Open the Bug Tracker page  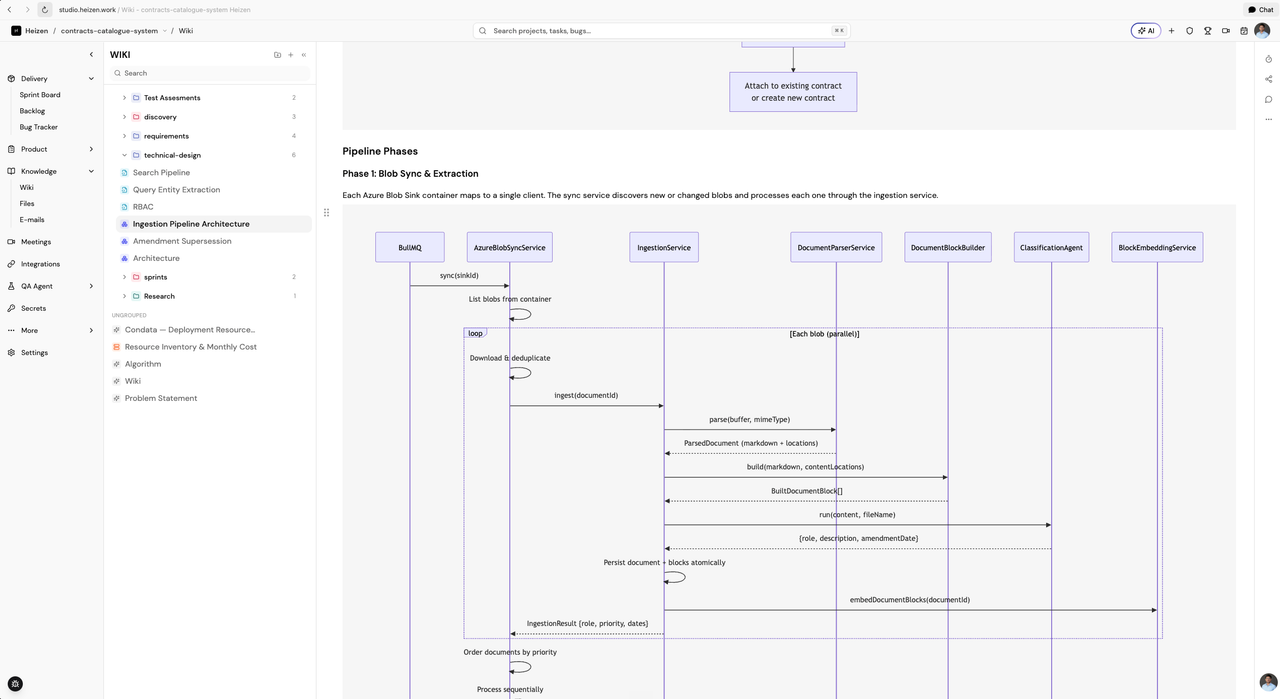(39, 127)
